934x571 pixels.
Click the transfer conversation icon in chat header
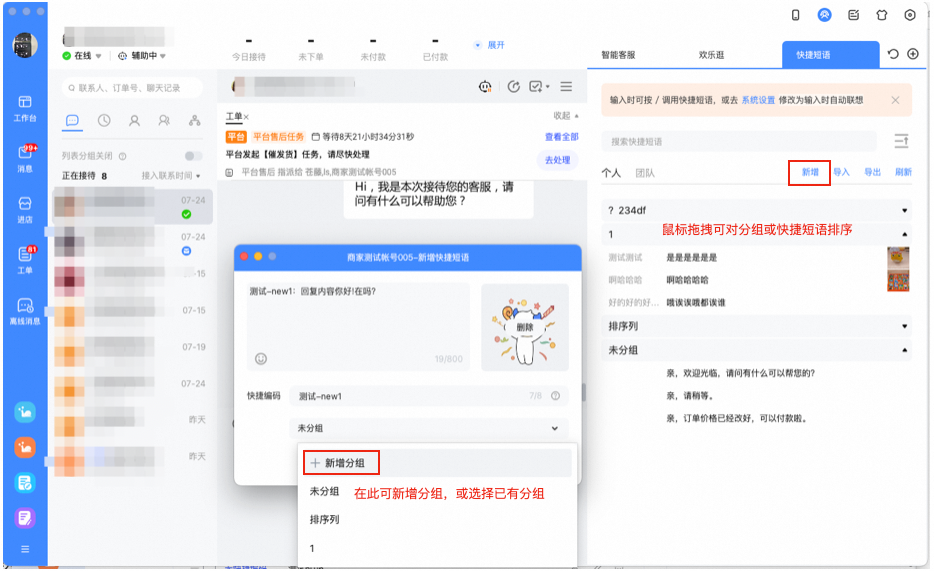[x=513, y=87]
